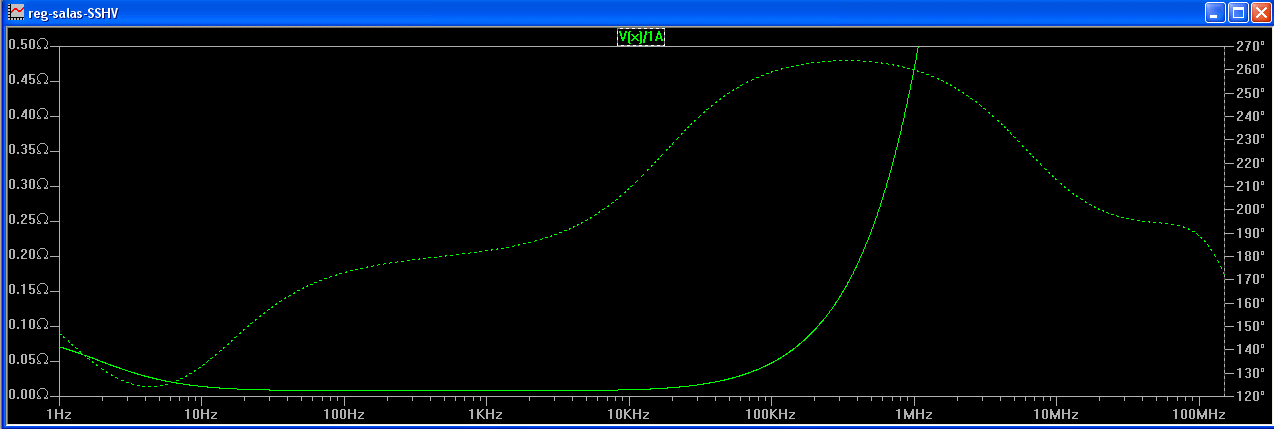Click the 0.40Ω left axis label
This screenshot has height=429, width=1274.
28,115
